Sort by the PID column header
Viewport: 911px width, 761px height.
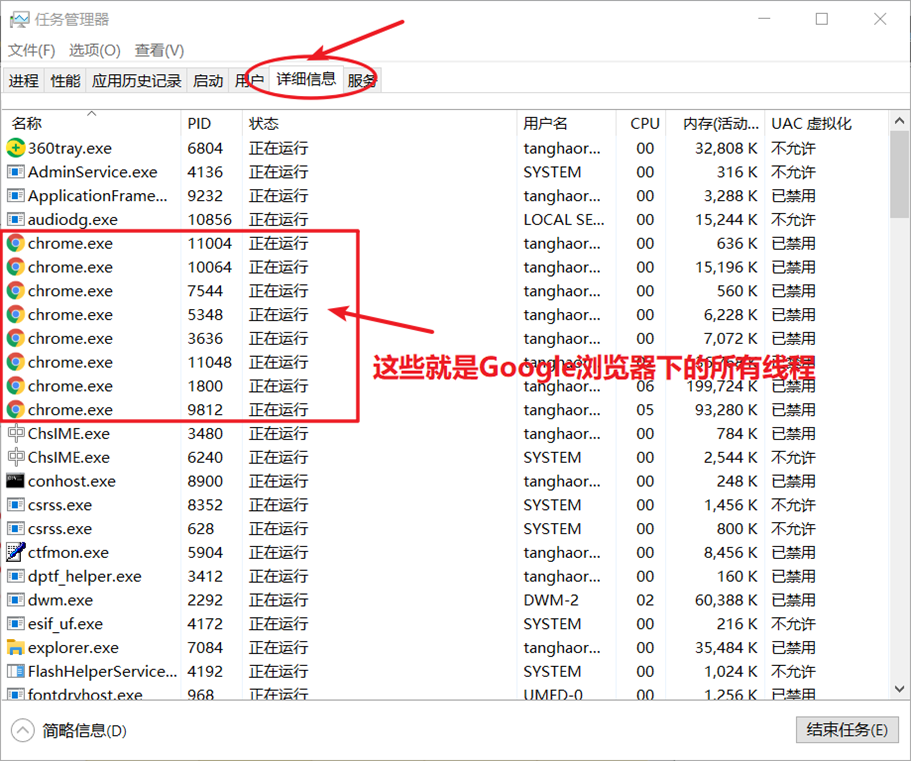(x=211, y=123)
